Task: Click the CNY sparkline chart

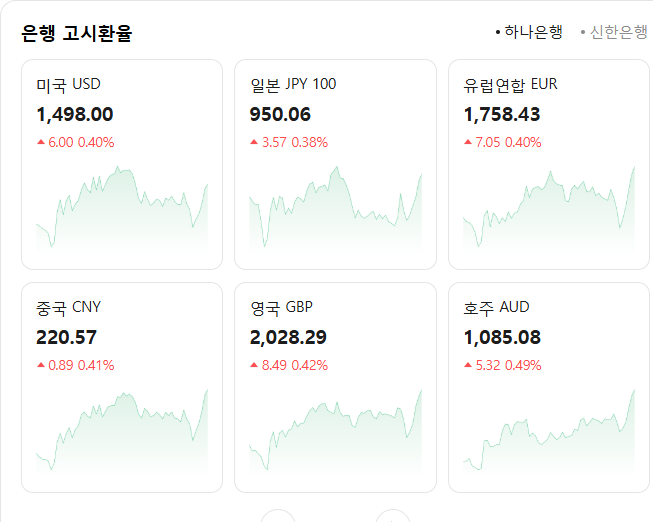Action: pos(122,431)
